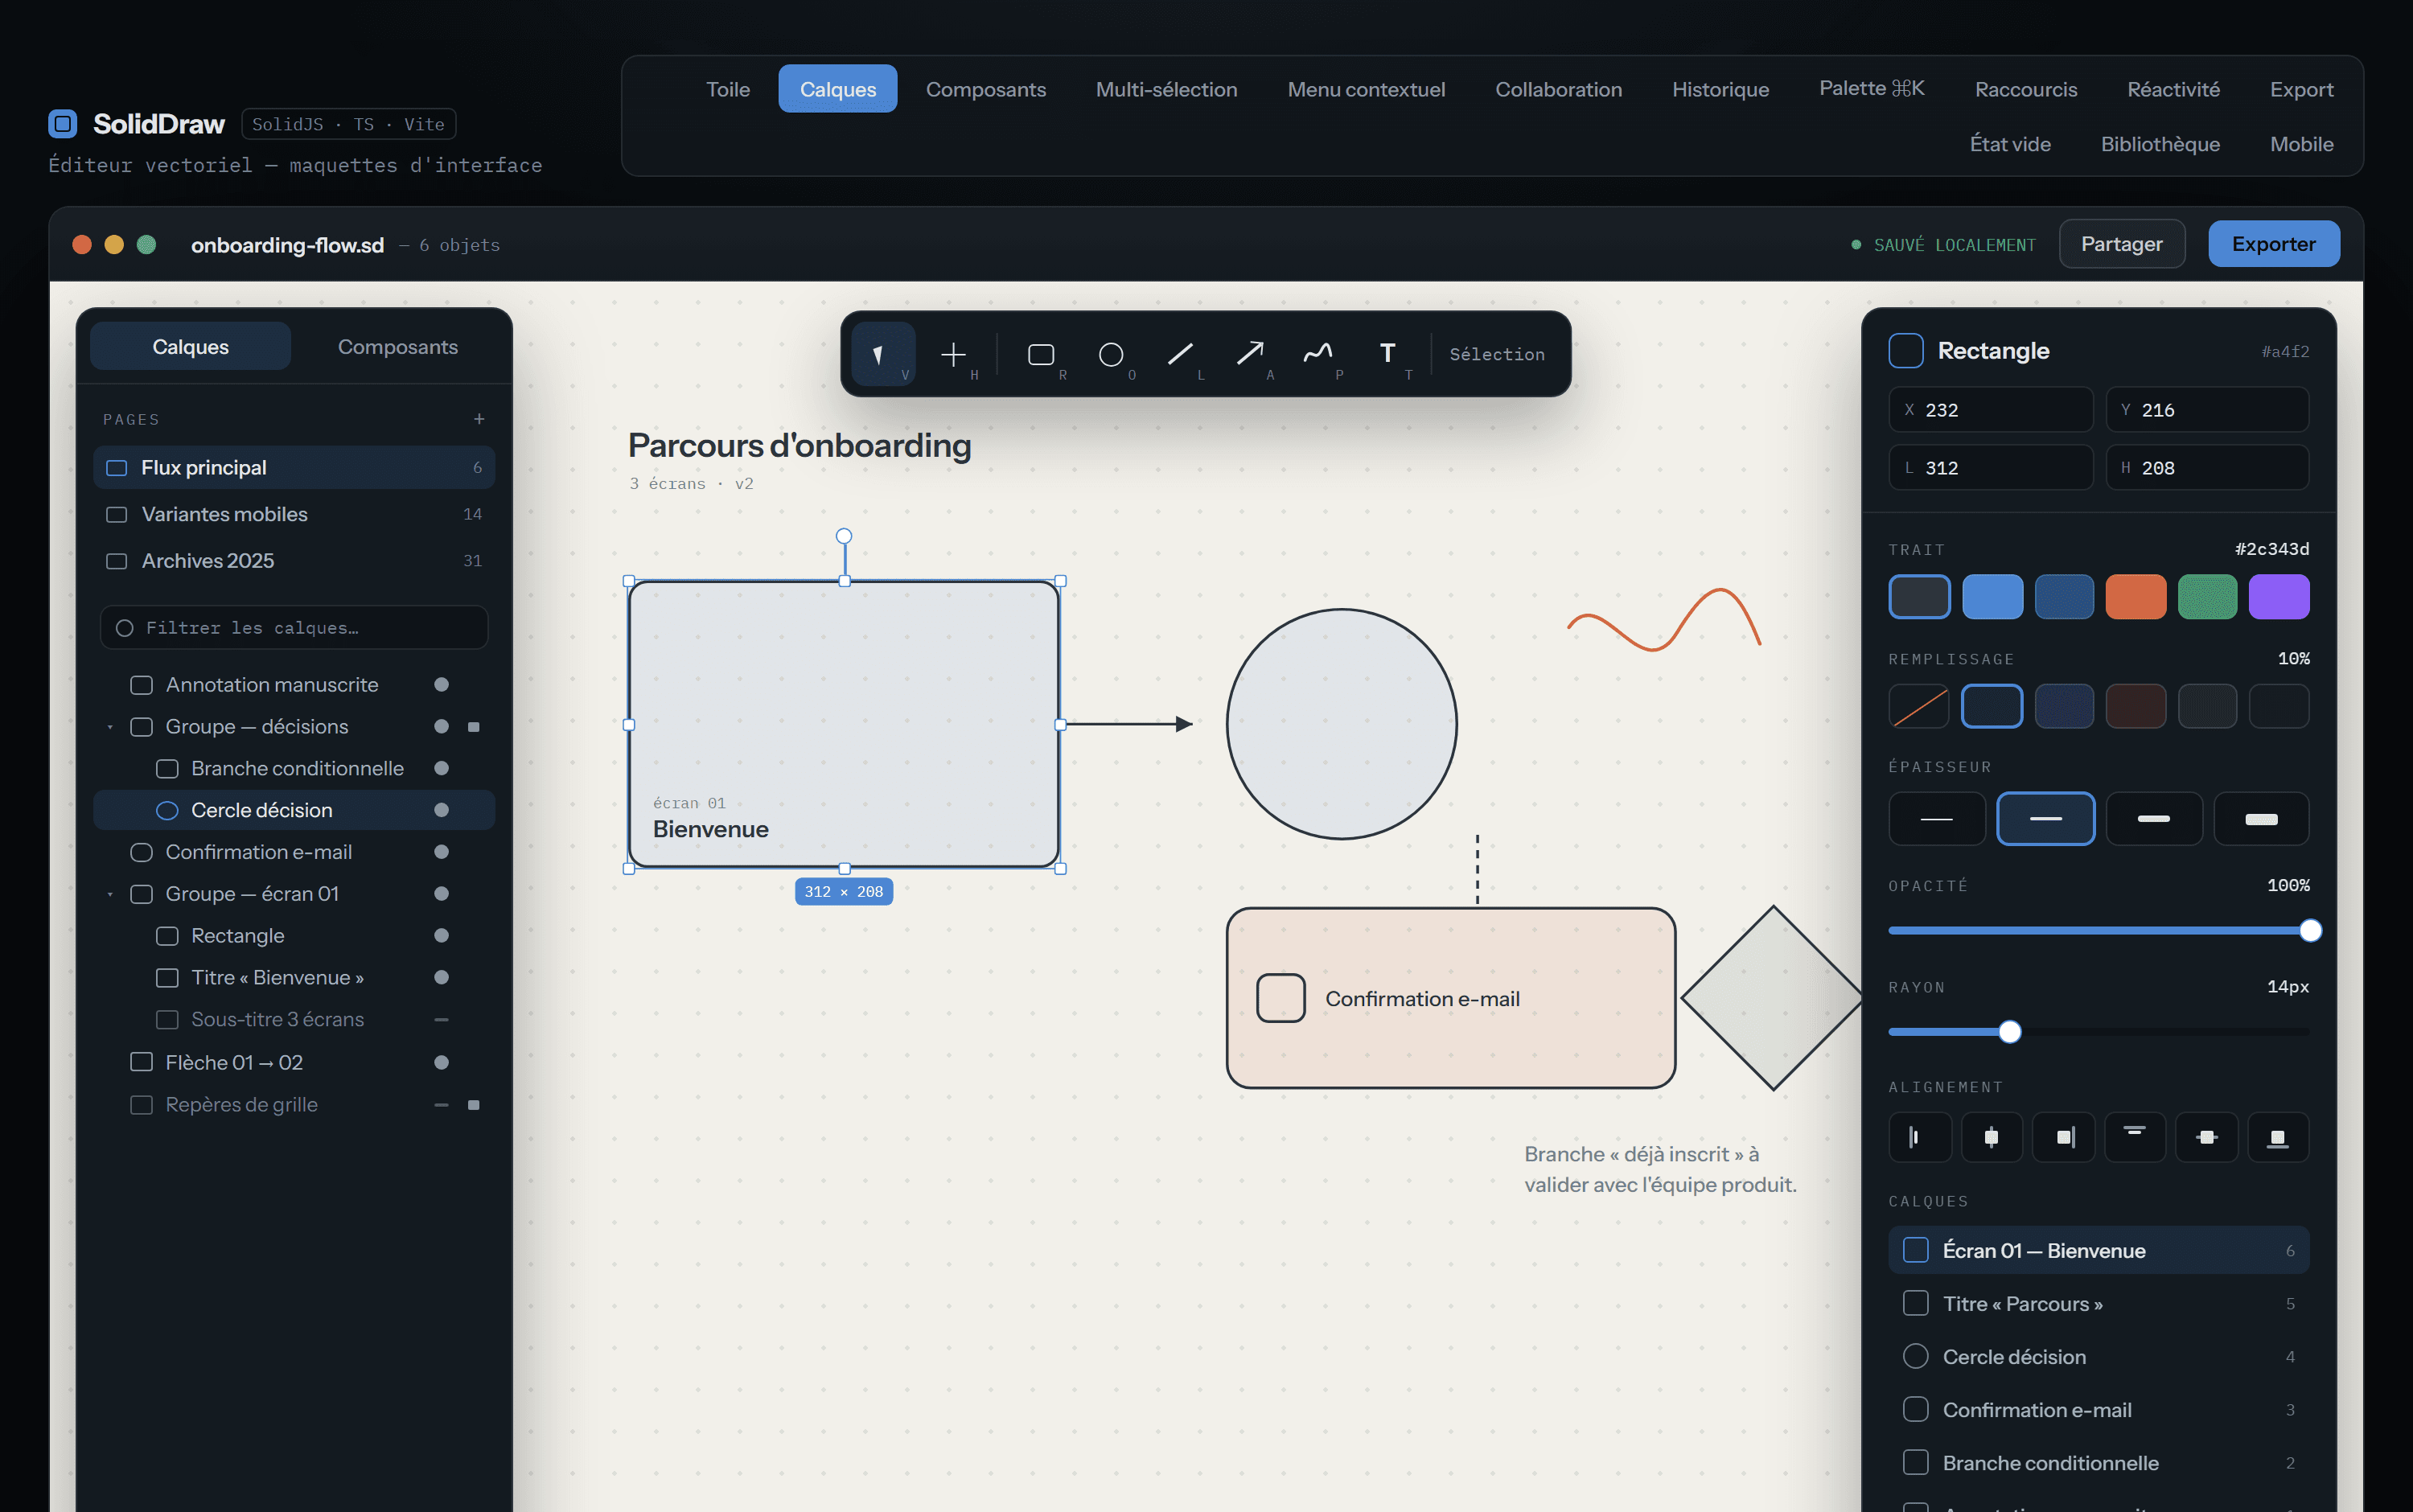
Task: Click the X position field
Action: pos(1990,410)
